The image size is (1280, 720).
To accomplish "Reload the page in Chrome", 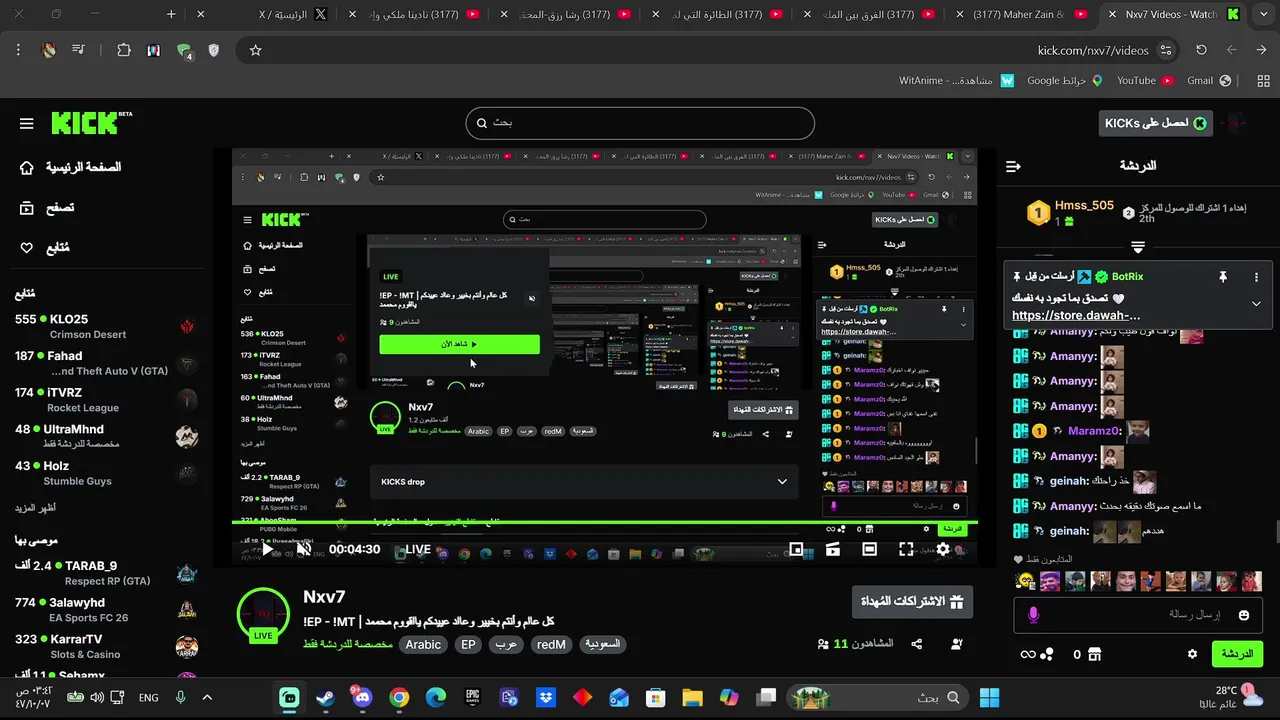I will (x=1201, y=50).
